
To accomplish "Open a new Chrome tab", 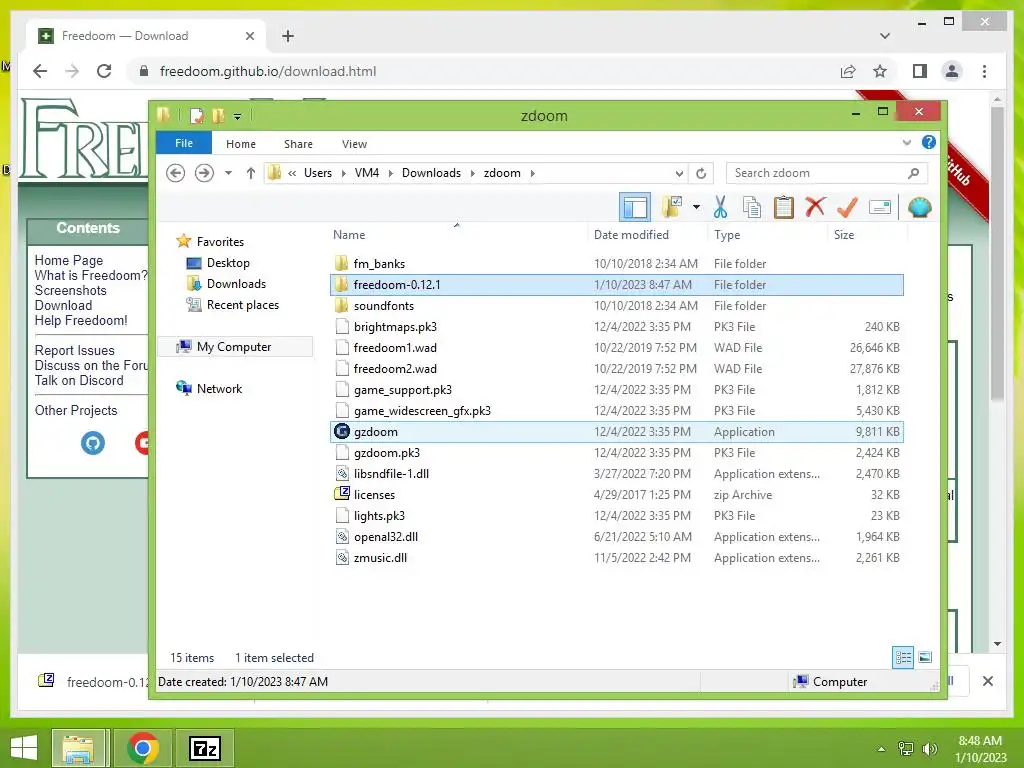I will click(x=288, y=36).
